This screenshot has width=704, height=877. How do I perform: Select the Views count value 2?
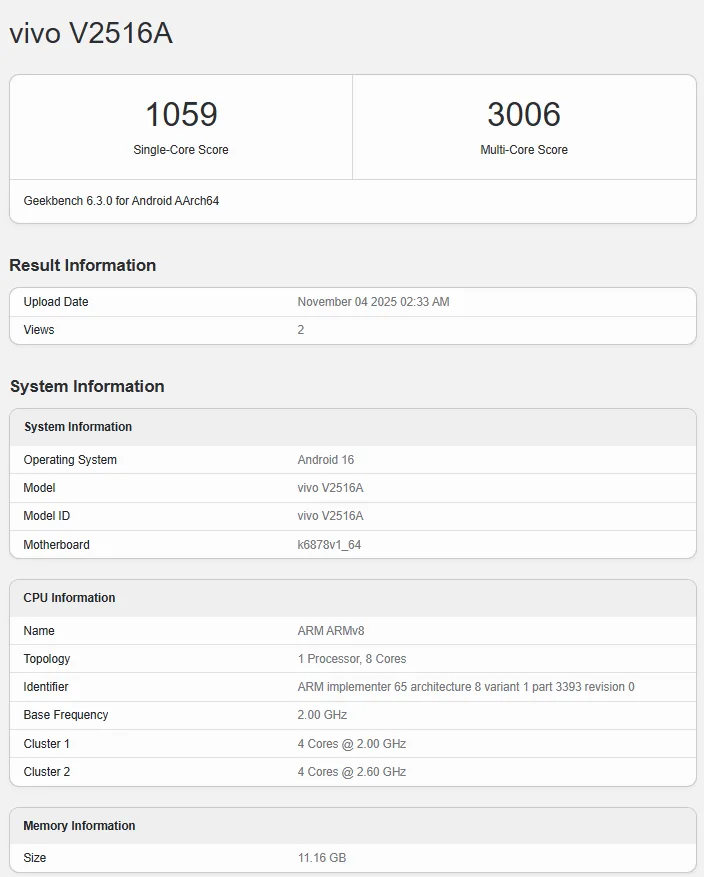coord(301,330)
